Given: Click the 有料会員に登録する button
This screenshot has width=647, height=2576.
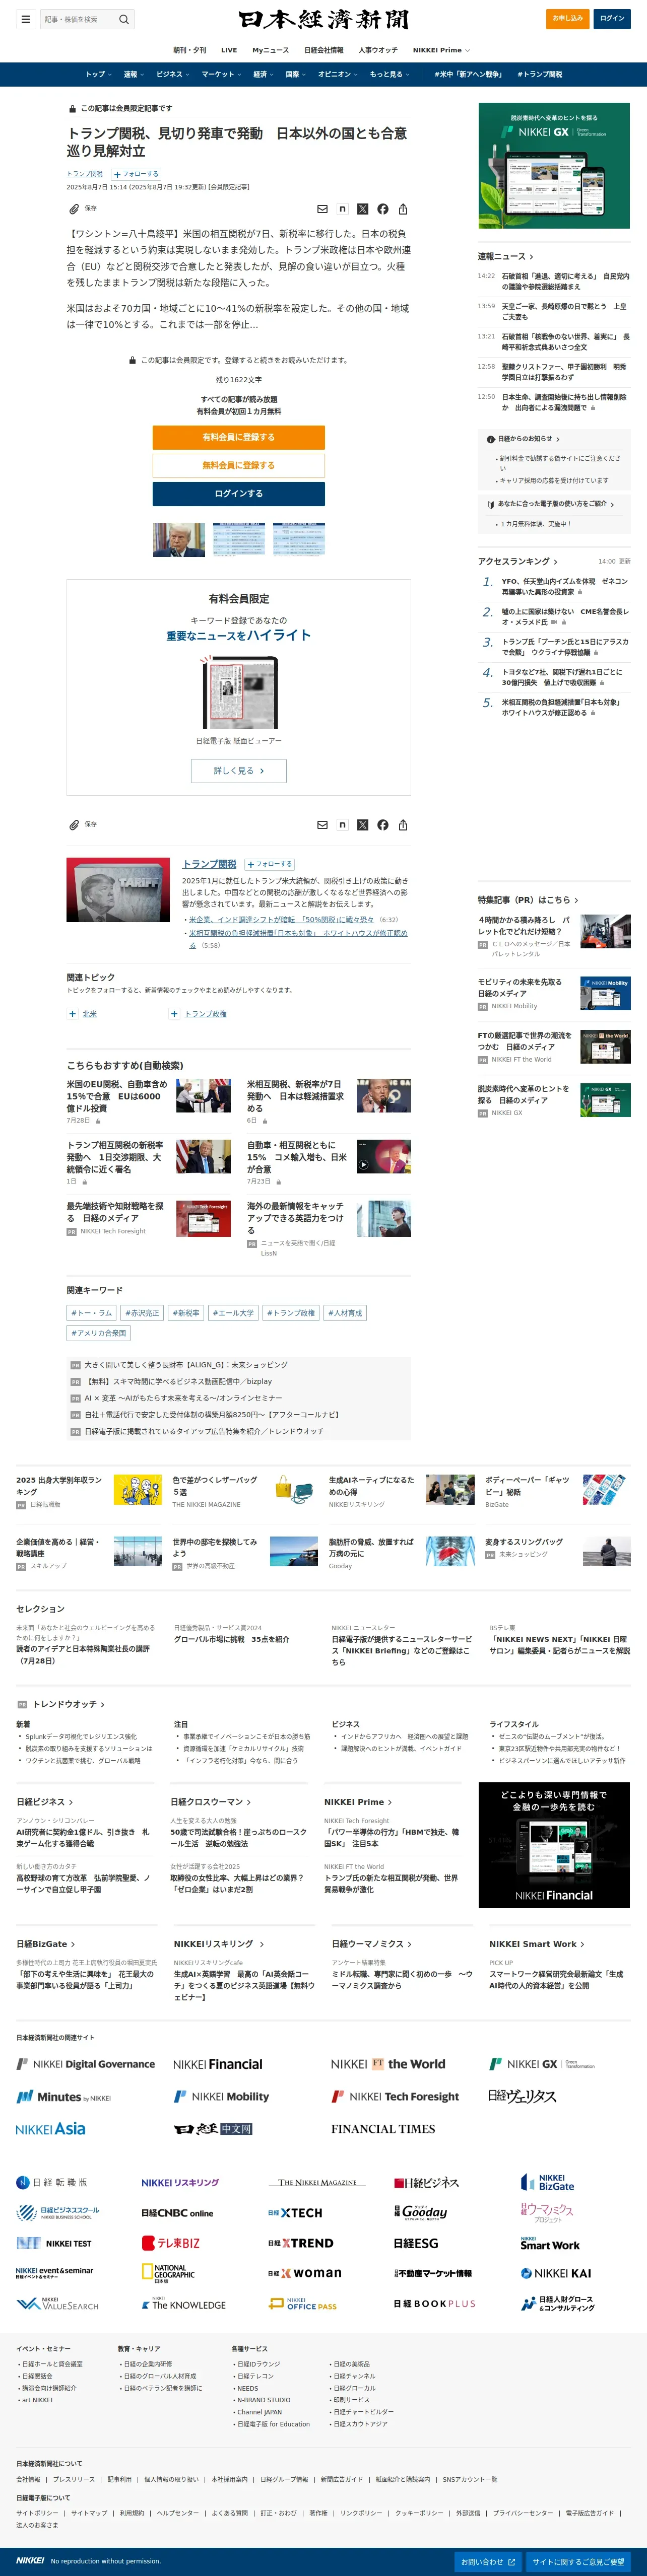Looking at the screenshot, I should 238,437.
